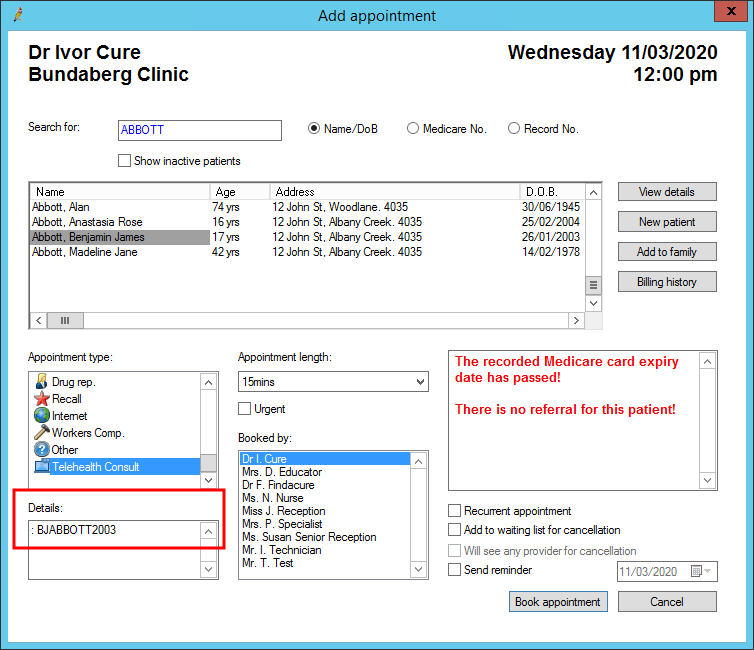Choose Mrs. D. Educator in Booked by

[x=282, y=472]
